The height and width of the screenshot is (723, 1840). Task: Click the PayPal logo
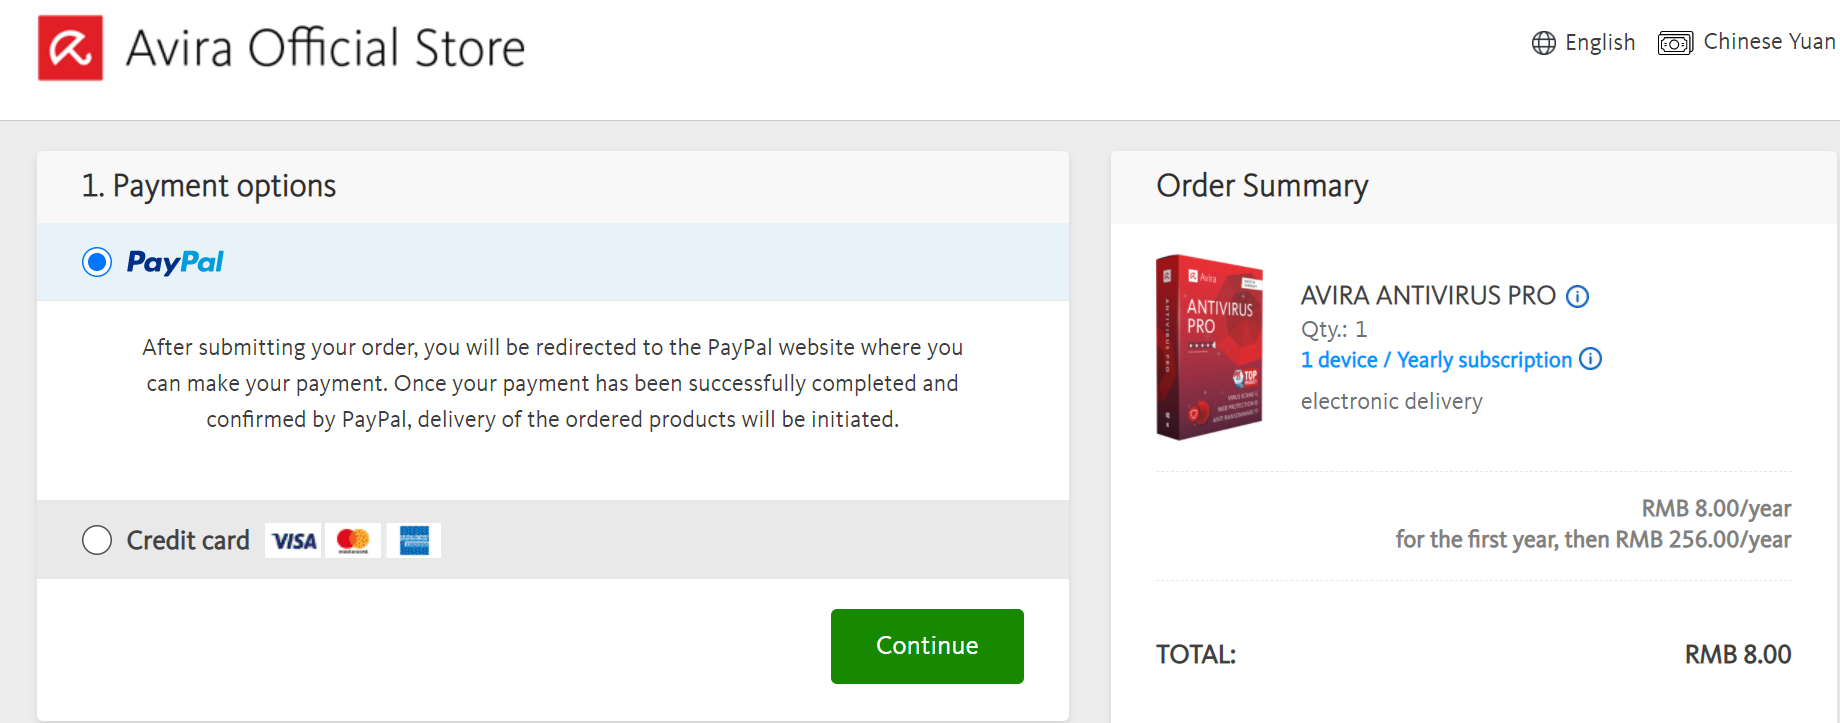point(175,262)
